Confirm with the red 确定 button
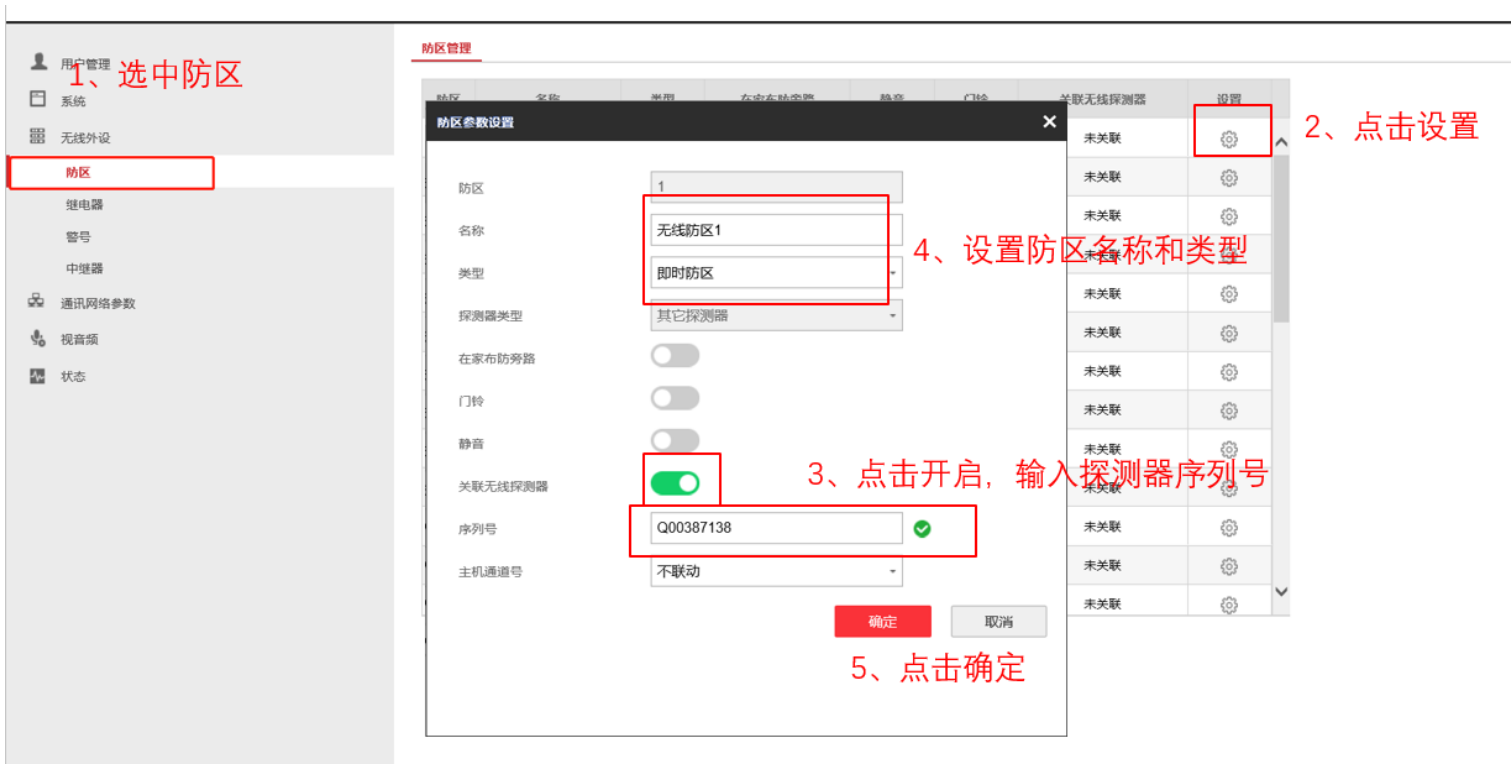This screenshot has height=771, width=1511. [x=883, y=621]
